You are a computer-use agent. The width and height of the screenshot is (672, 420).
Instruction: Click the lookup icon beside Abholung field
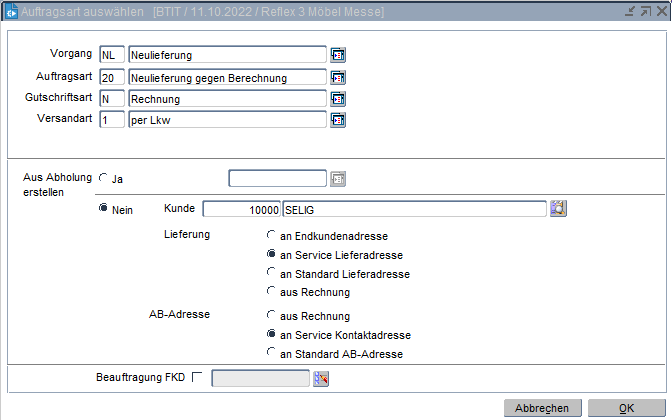[338, 179]
